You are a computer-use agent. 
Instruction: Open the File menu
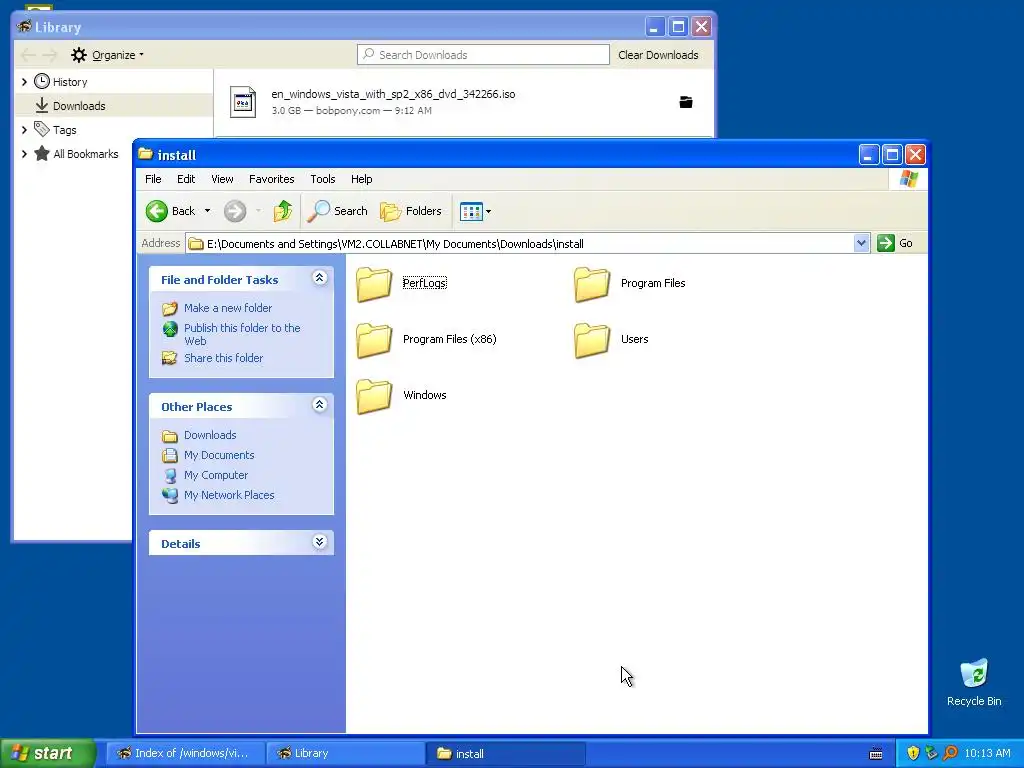(x=153, y=179)
